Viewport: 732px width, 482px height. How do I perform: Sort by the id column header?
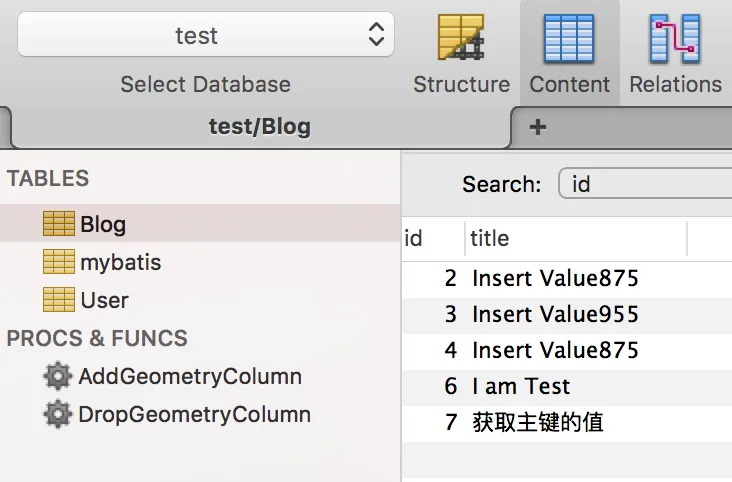tap(430, 238)
